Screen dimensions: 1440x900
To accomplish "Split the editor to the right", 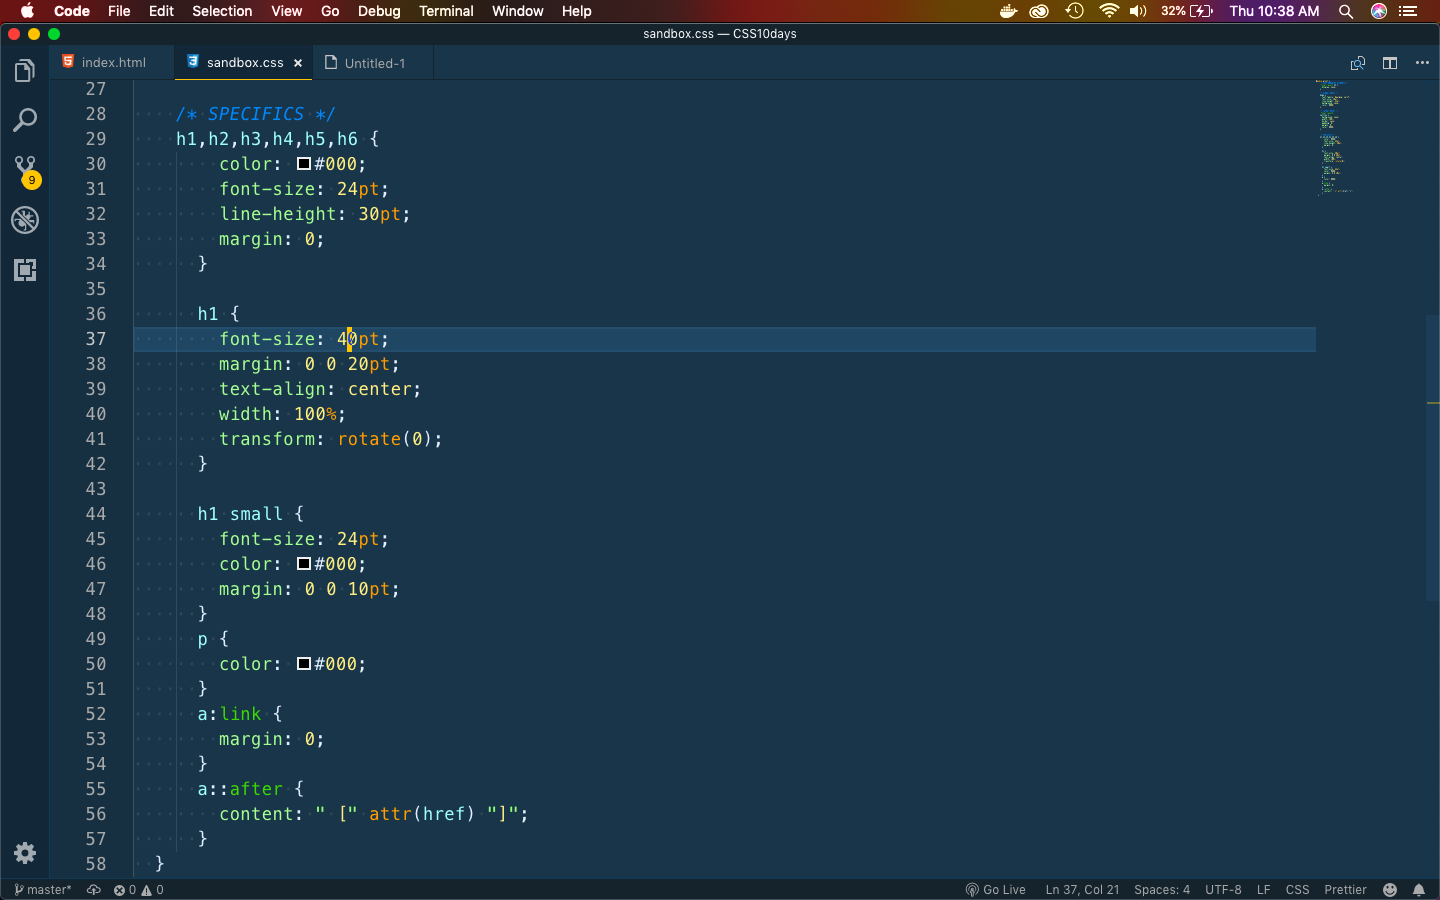I will [1390, 63].
